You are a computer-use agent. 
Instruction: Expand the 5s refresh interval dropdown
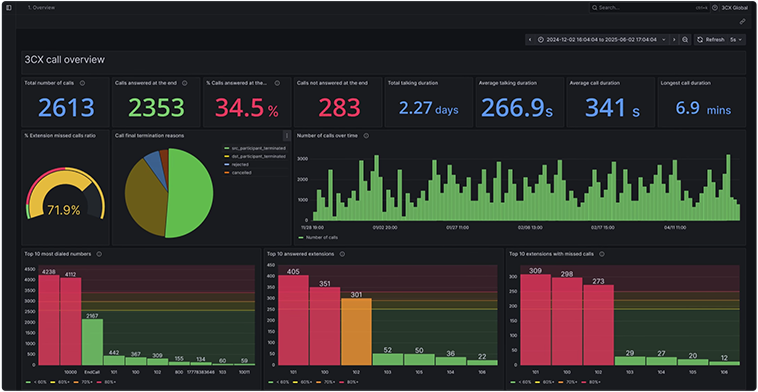click(736, 40)
